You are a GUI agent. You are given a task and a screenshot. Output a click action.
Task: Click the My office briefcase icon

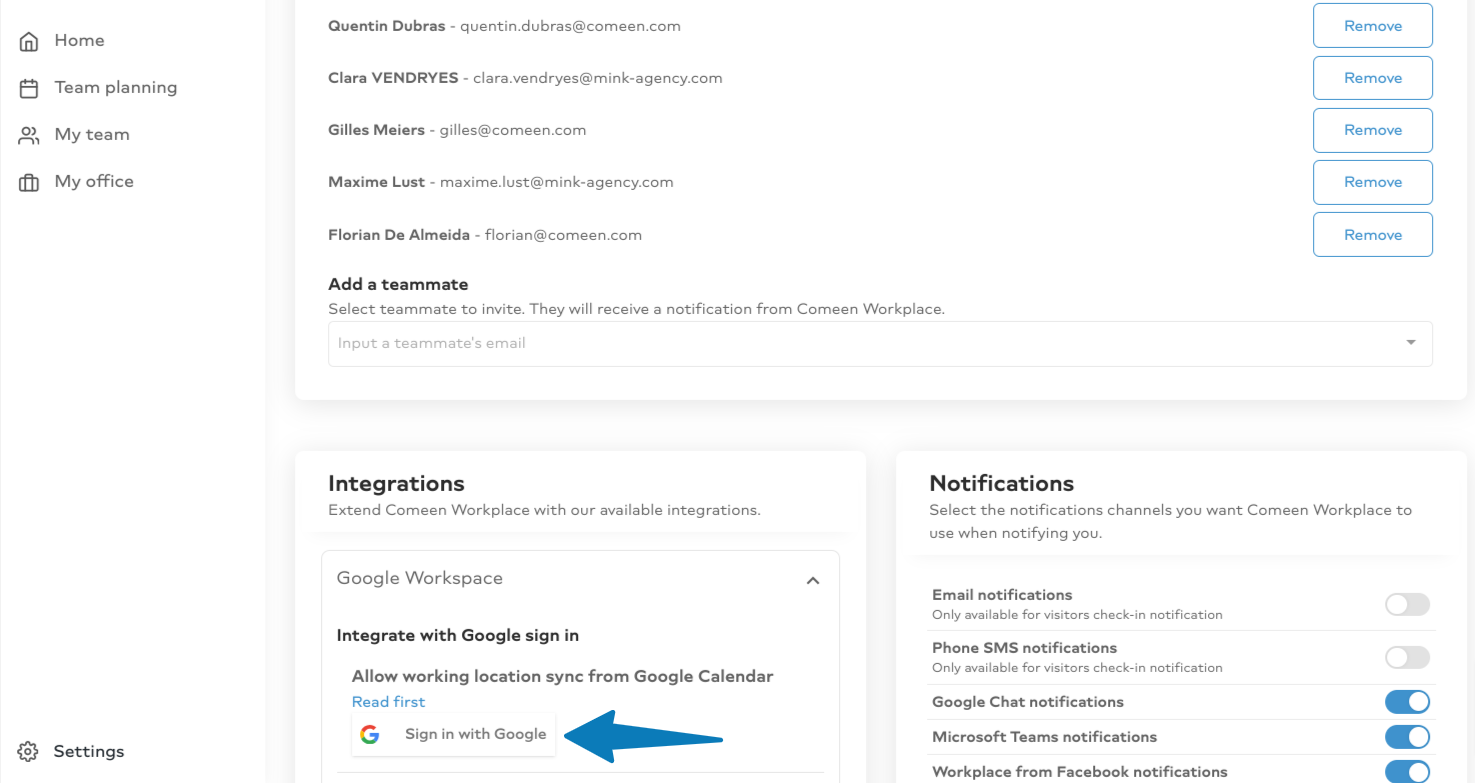[x=29, y=182]
